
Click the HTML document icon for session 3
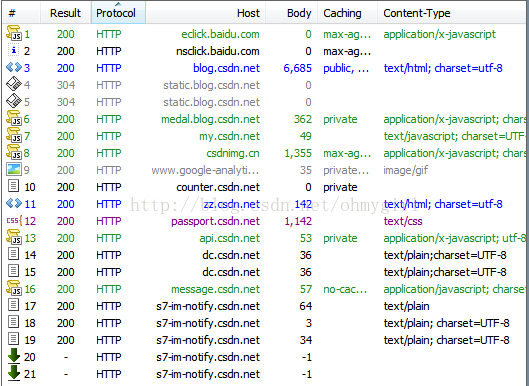[x=14, y=67]
